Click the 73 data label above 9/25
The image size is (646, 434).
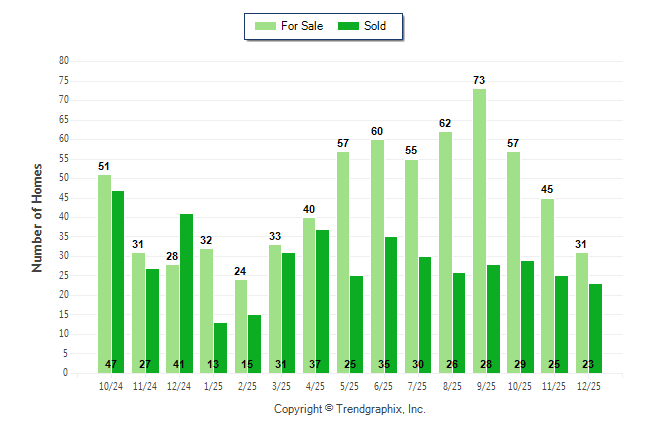click(x=480, y=80)
